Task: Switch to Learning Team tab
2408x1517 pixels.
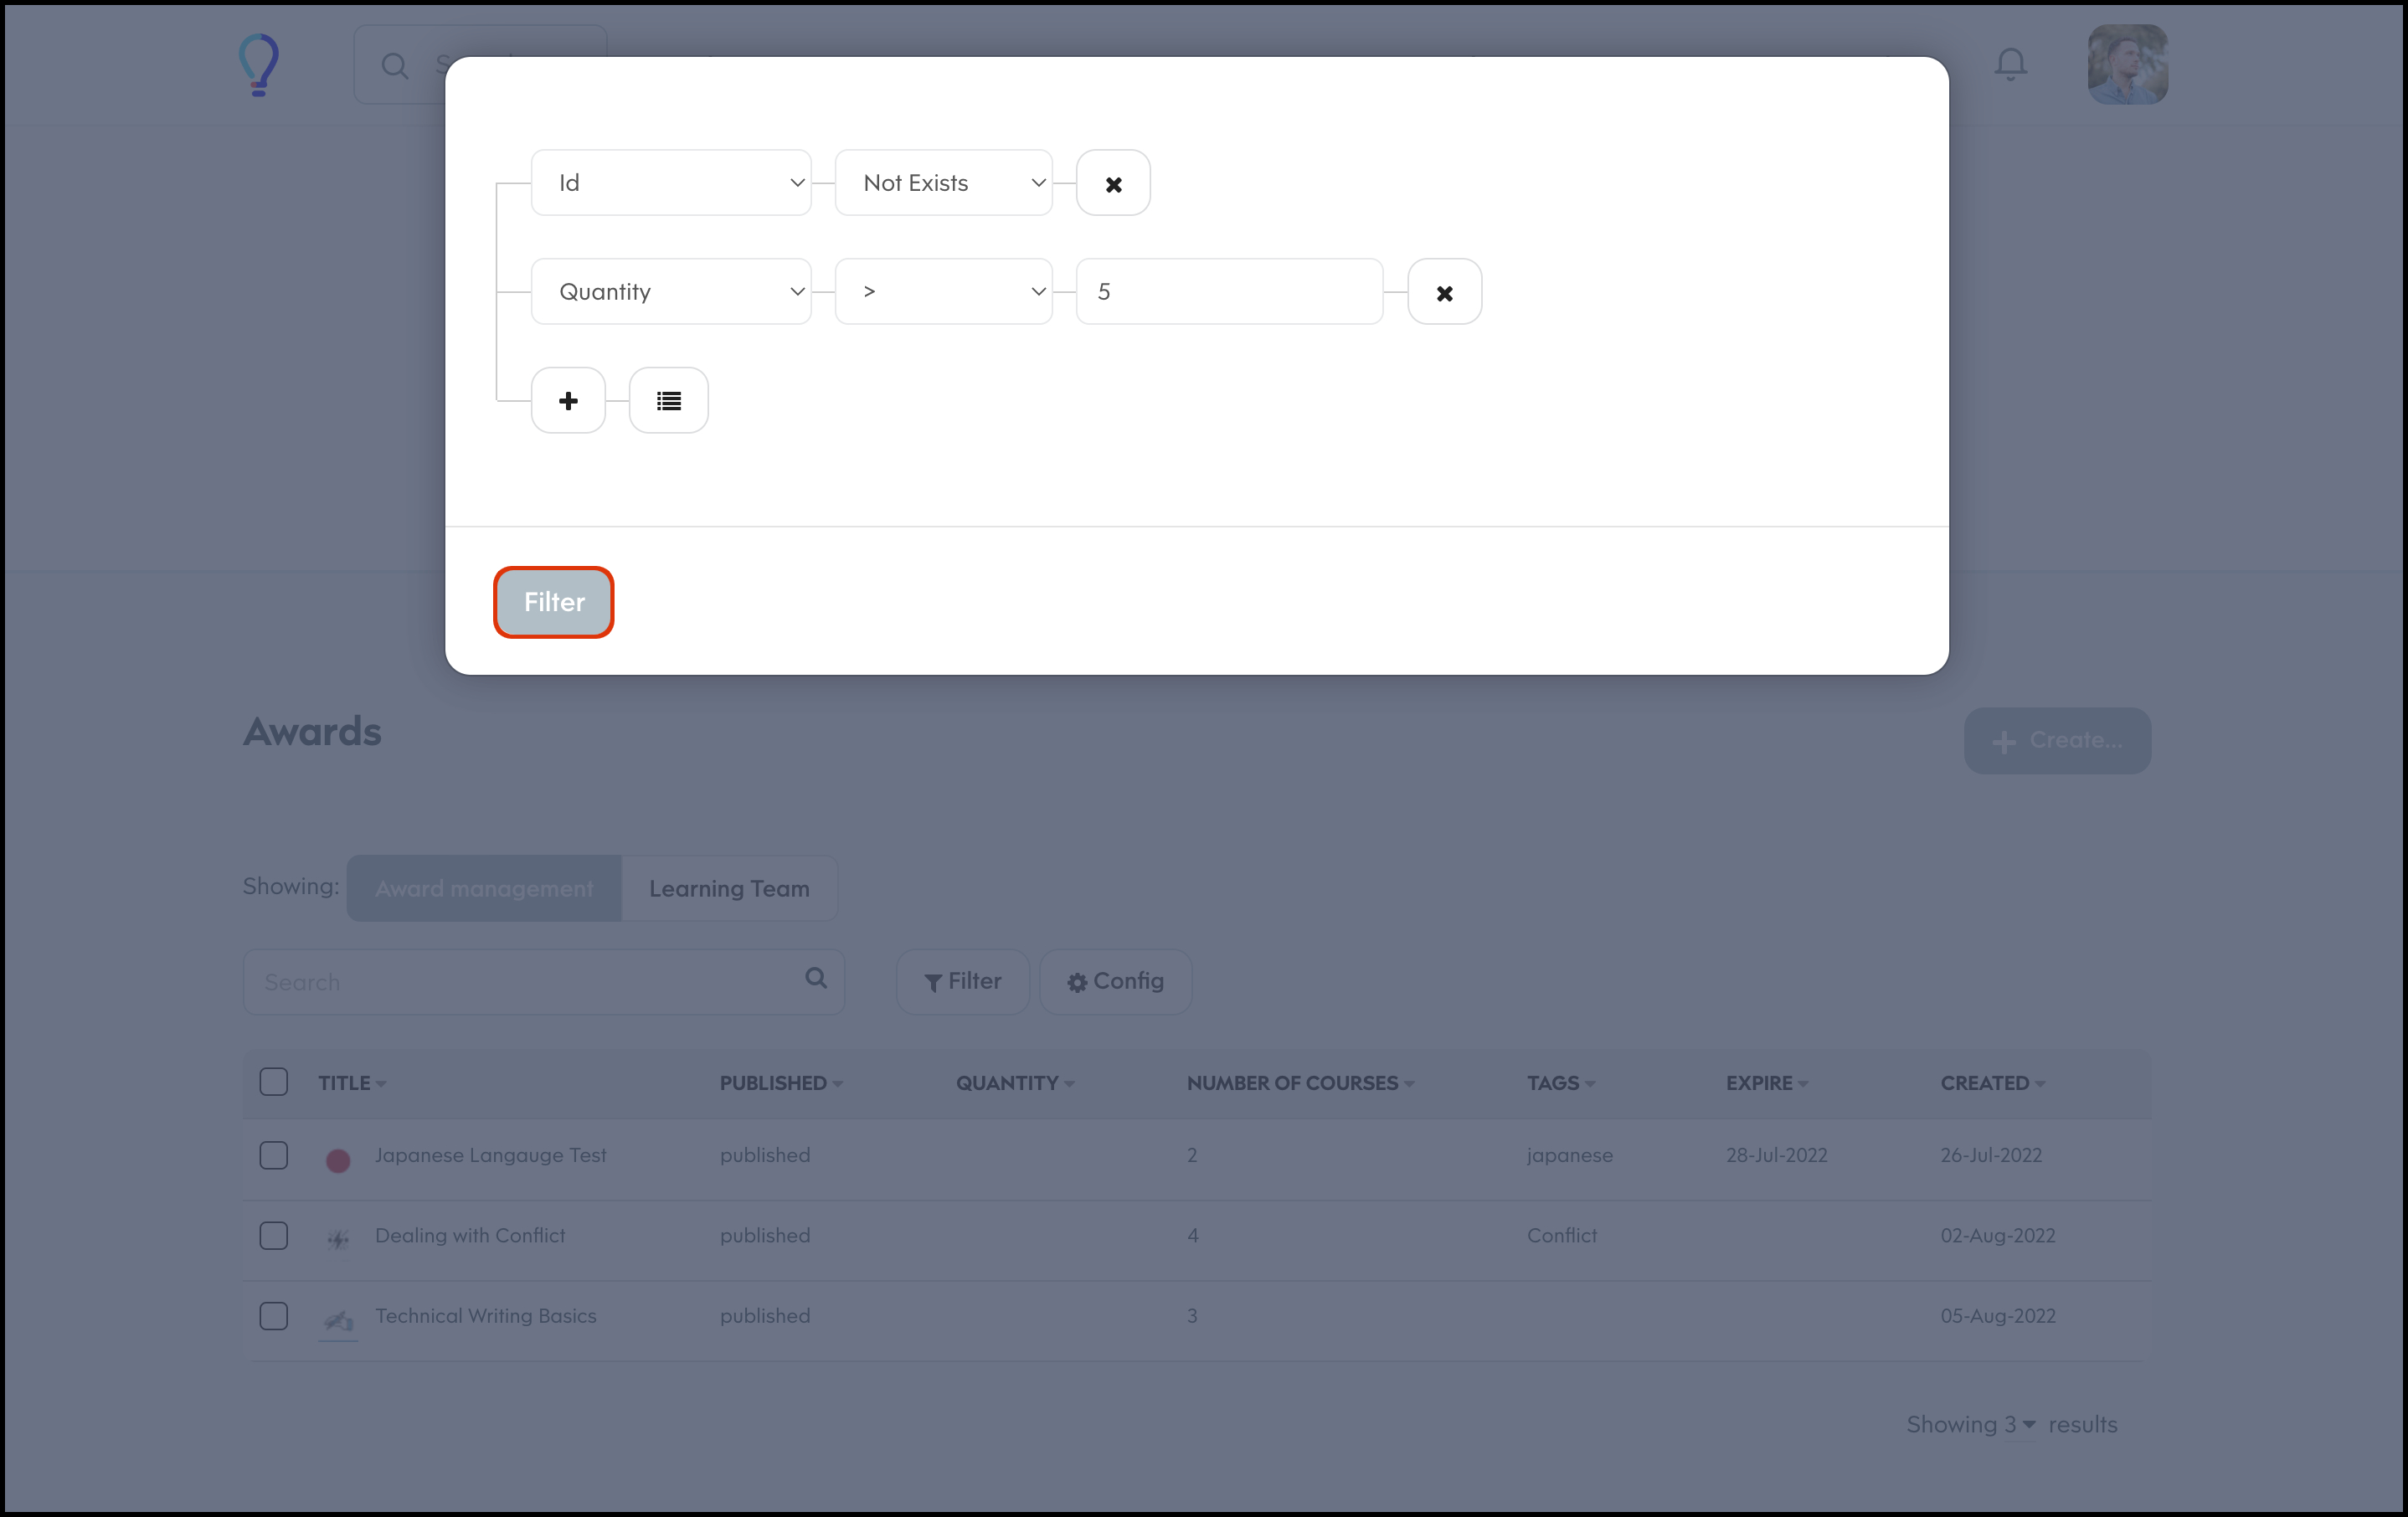Action: coord(729,888)
